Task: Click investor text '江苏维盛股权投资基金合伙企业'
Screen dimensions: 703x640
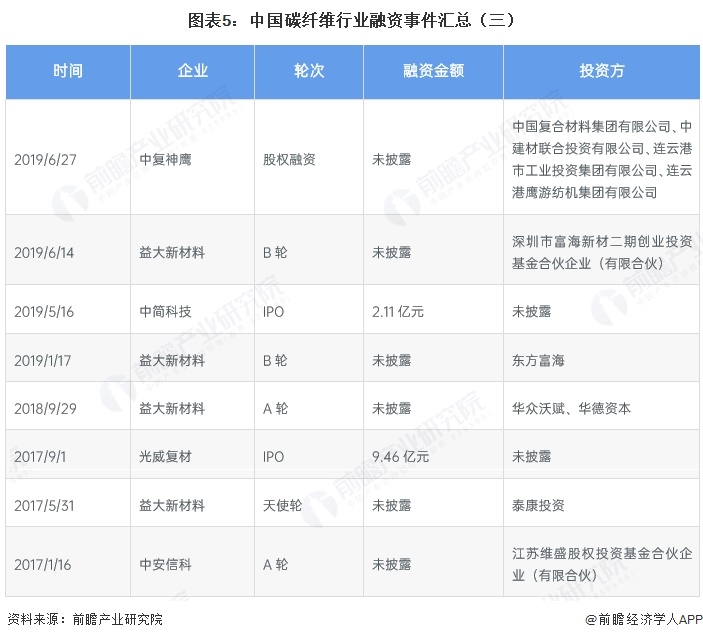Action: click(x=602, y=565)
